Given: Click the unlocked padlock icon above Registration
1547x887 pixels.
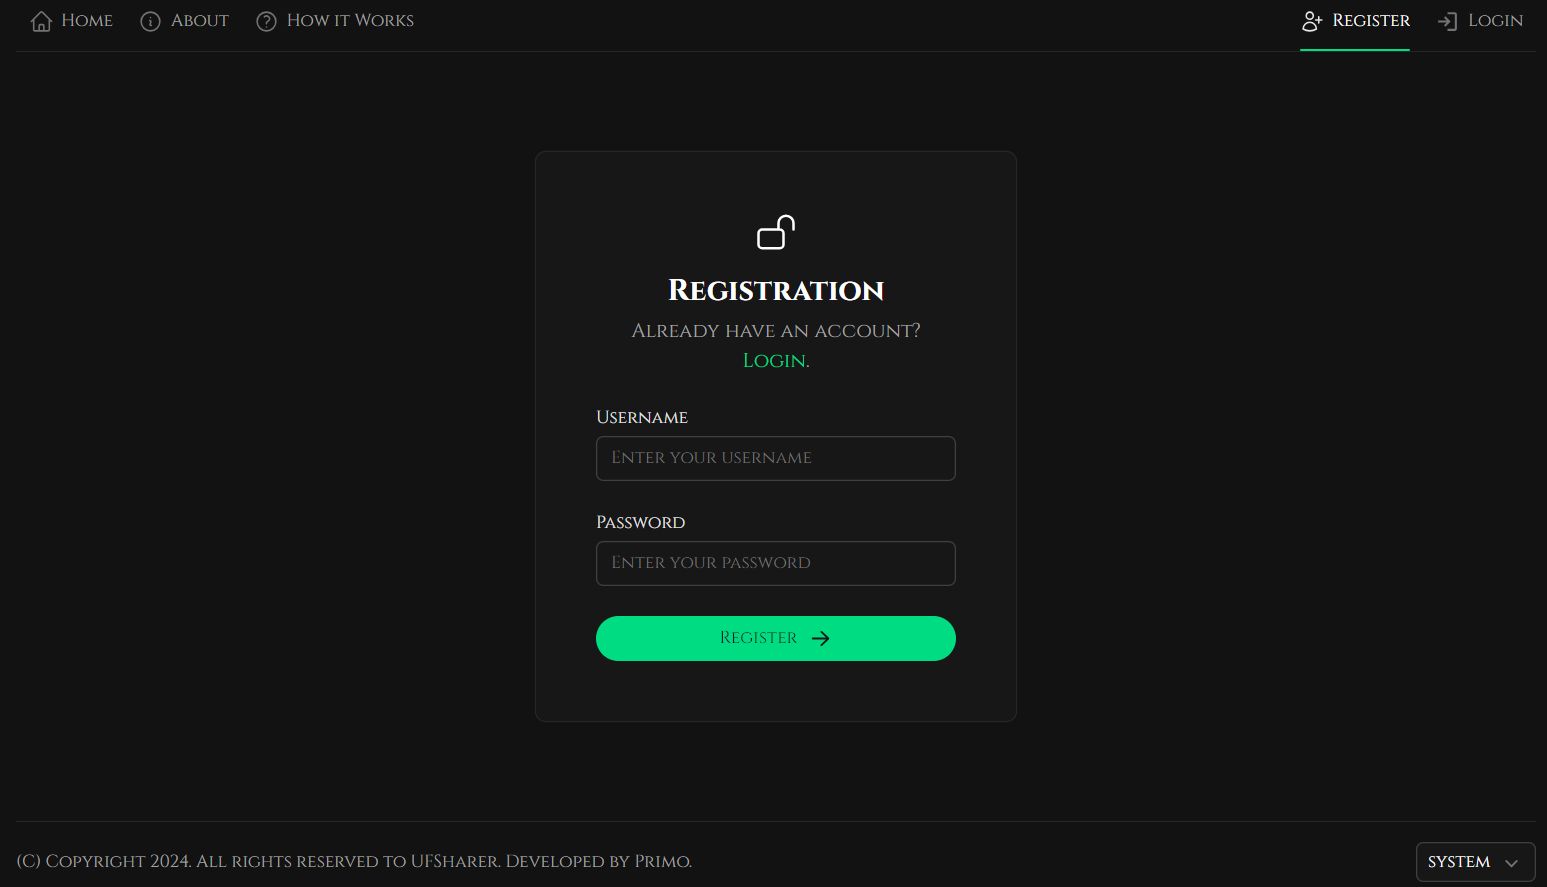Looking at the screenshot, I should pos(776,232).
